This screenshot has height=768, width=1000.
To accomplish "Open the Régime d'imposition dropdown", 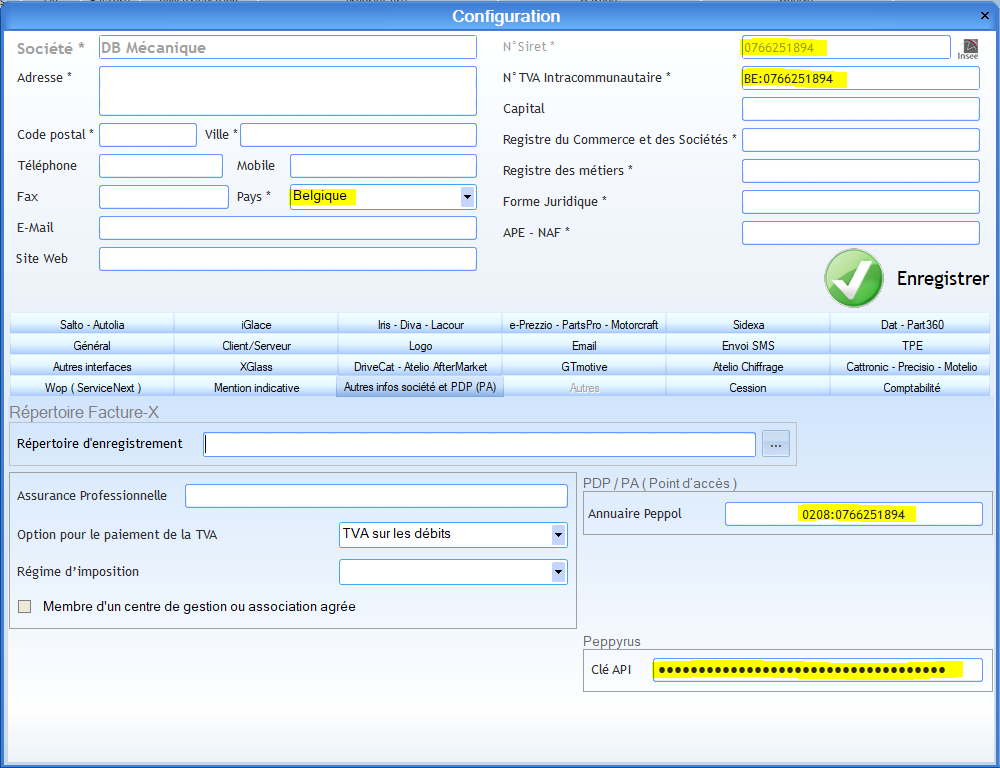I will pos(558,572).
